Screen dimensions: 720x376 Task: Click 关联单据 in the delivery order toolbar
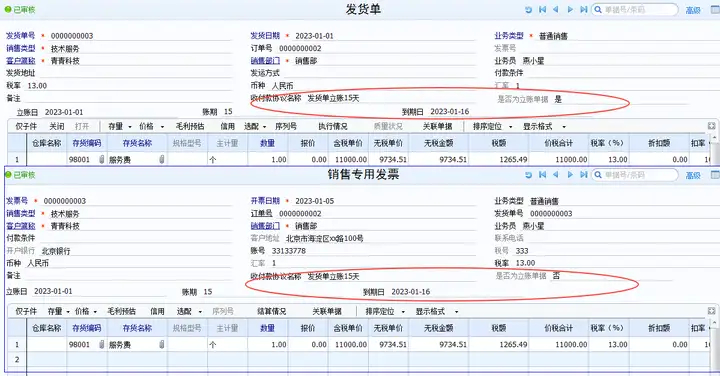tap(437, 126)
